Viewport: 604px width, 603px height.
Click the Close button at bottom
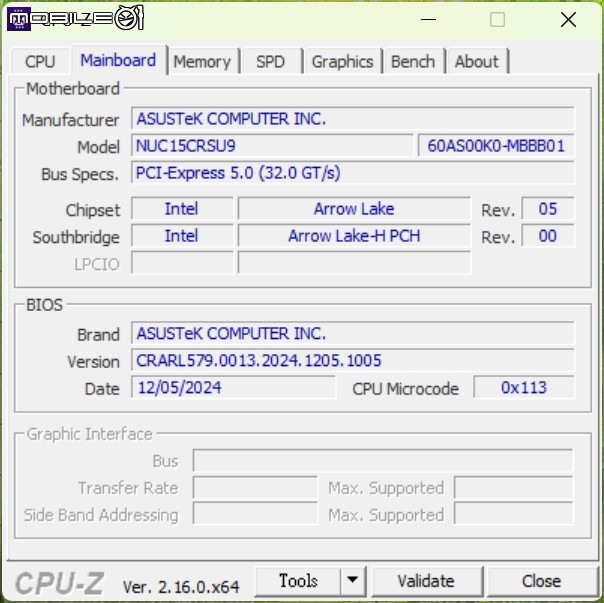(x=541, y=581)
